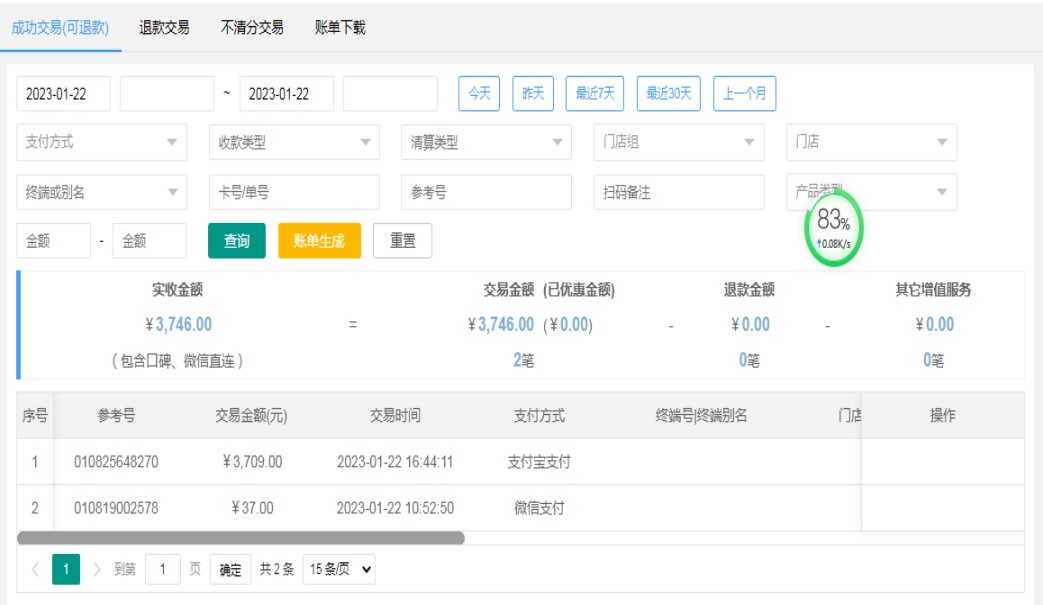Switch to the 退款交易 tab

click(164, 28)
